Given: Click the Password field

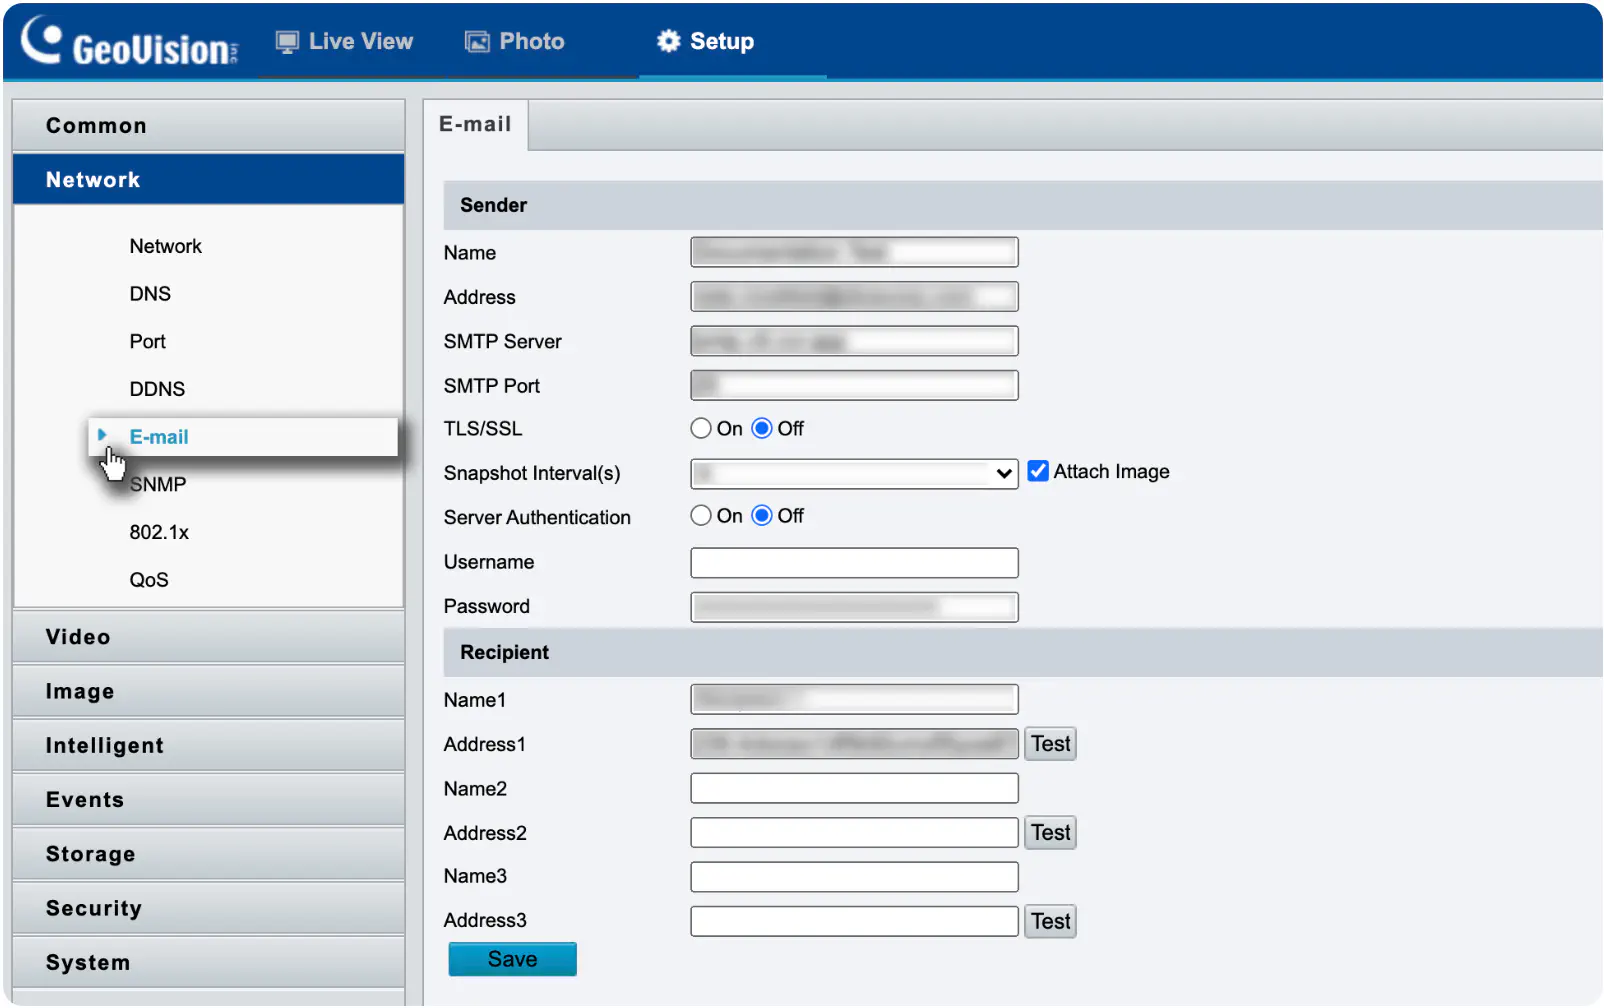Looking at the screenshot, I should click(x=854, y=607).
